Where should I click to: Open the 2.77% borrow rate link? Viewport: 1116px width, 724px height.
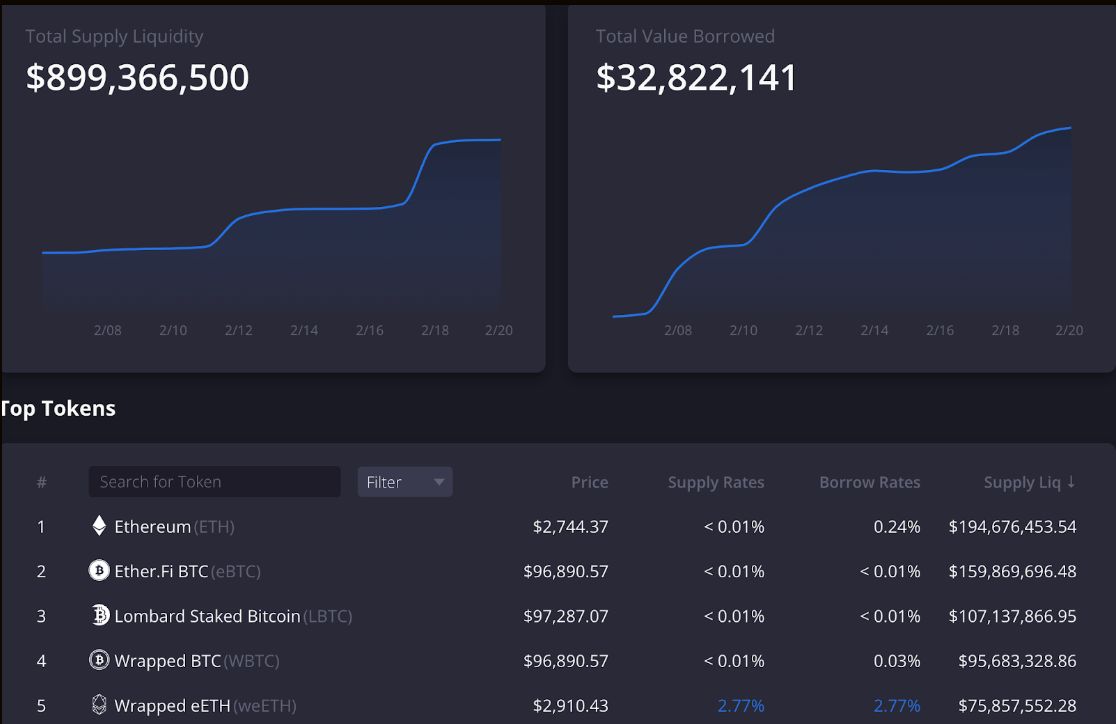(897, 705)
